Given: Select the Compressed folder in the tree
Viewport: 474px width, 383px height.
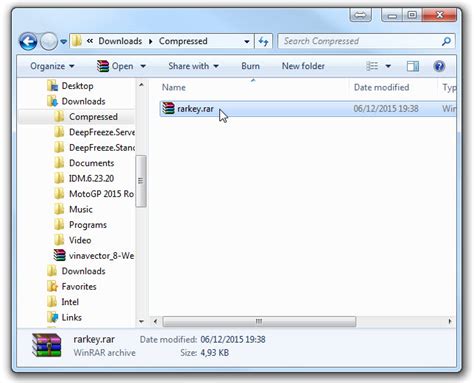Looking at the screenshot, I should [x=93, y=117].
